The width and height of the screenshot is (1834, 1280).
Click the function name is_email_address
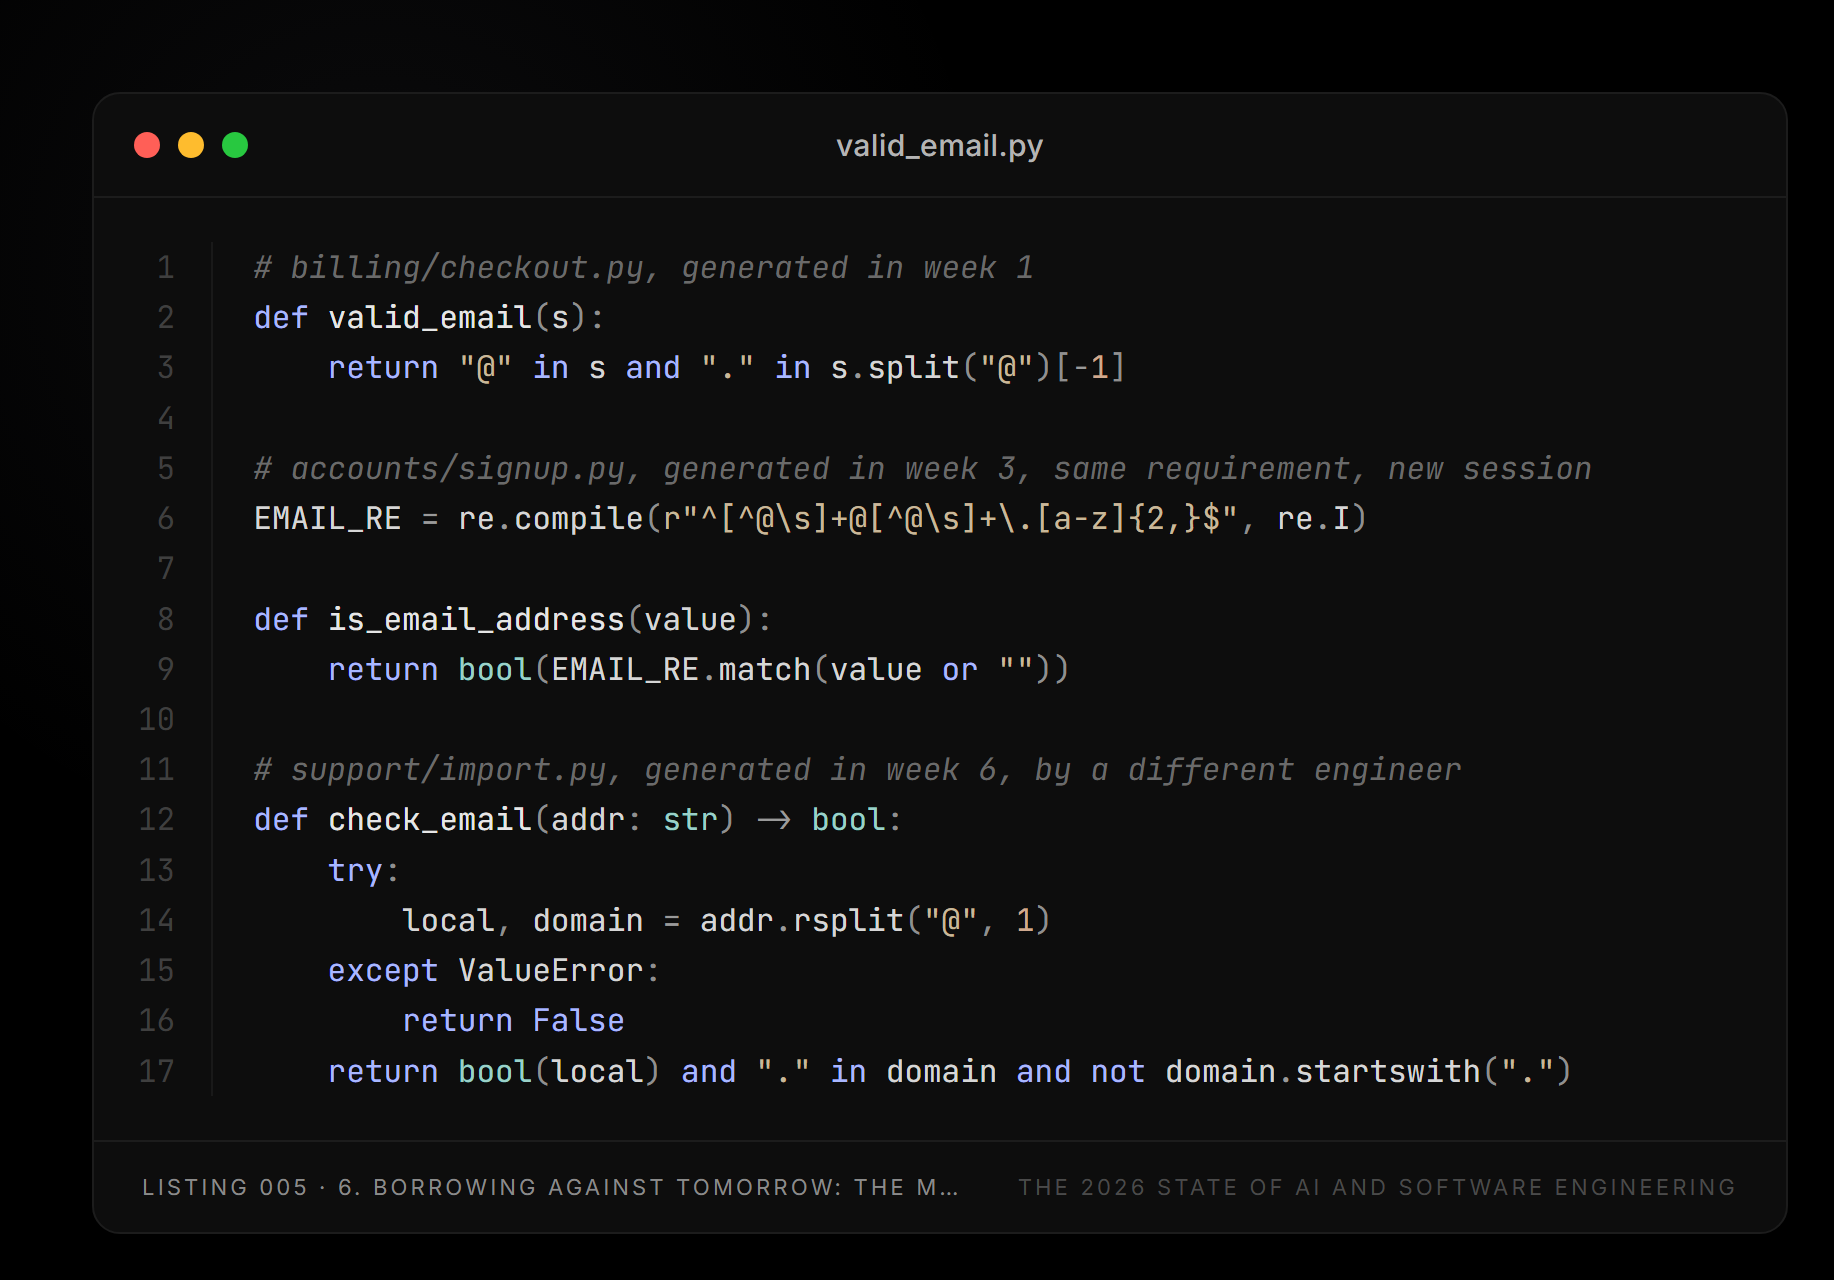(476, 620)
